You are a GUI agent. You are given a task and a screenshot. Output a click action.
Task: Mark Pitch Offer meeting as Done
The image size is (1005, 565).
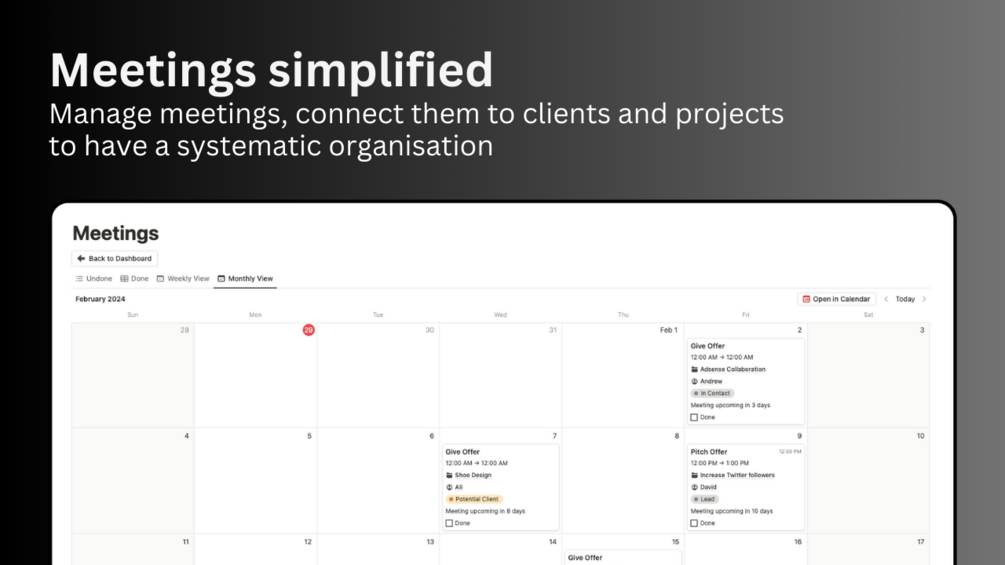694,523
